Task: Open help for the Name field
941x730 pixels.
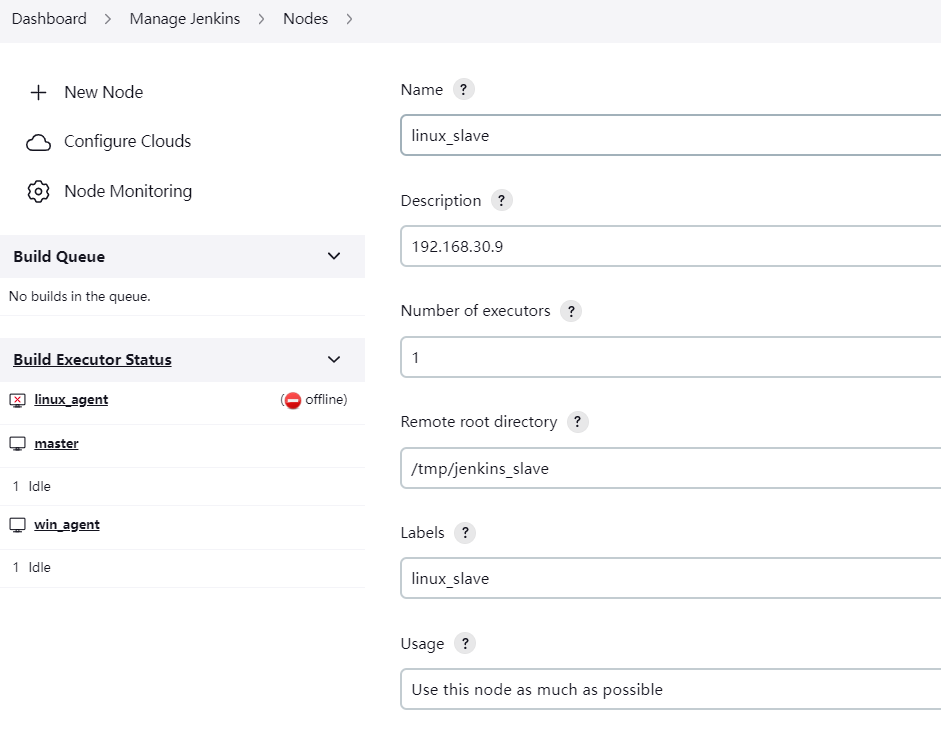Action: point(463,89)
